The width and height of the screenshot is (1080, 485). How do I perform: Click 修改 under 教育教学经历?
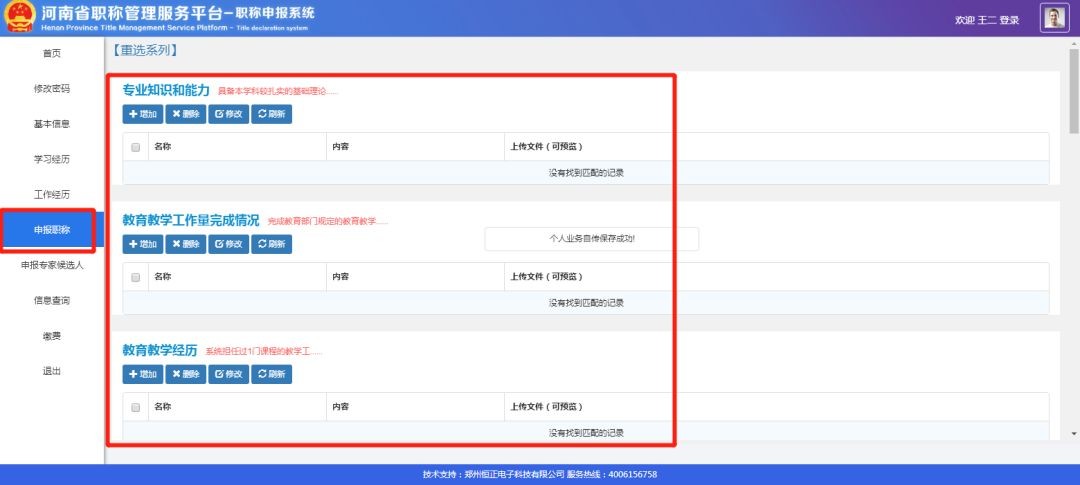point(228,374)
